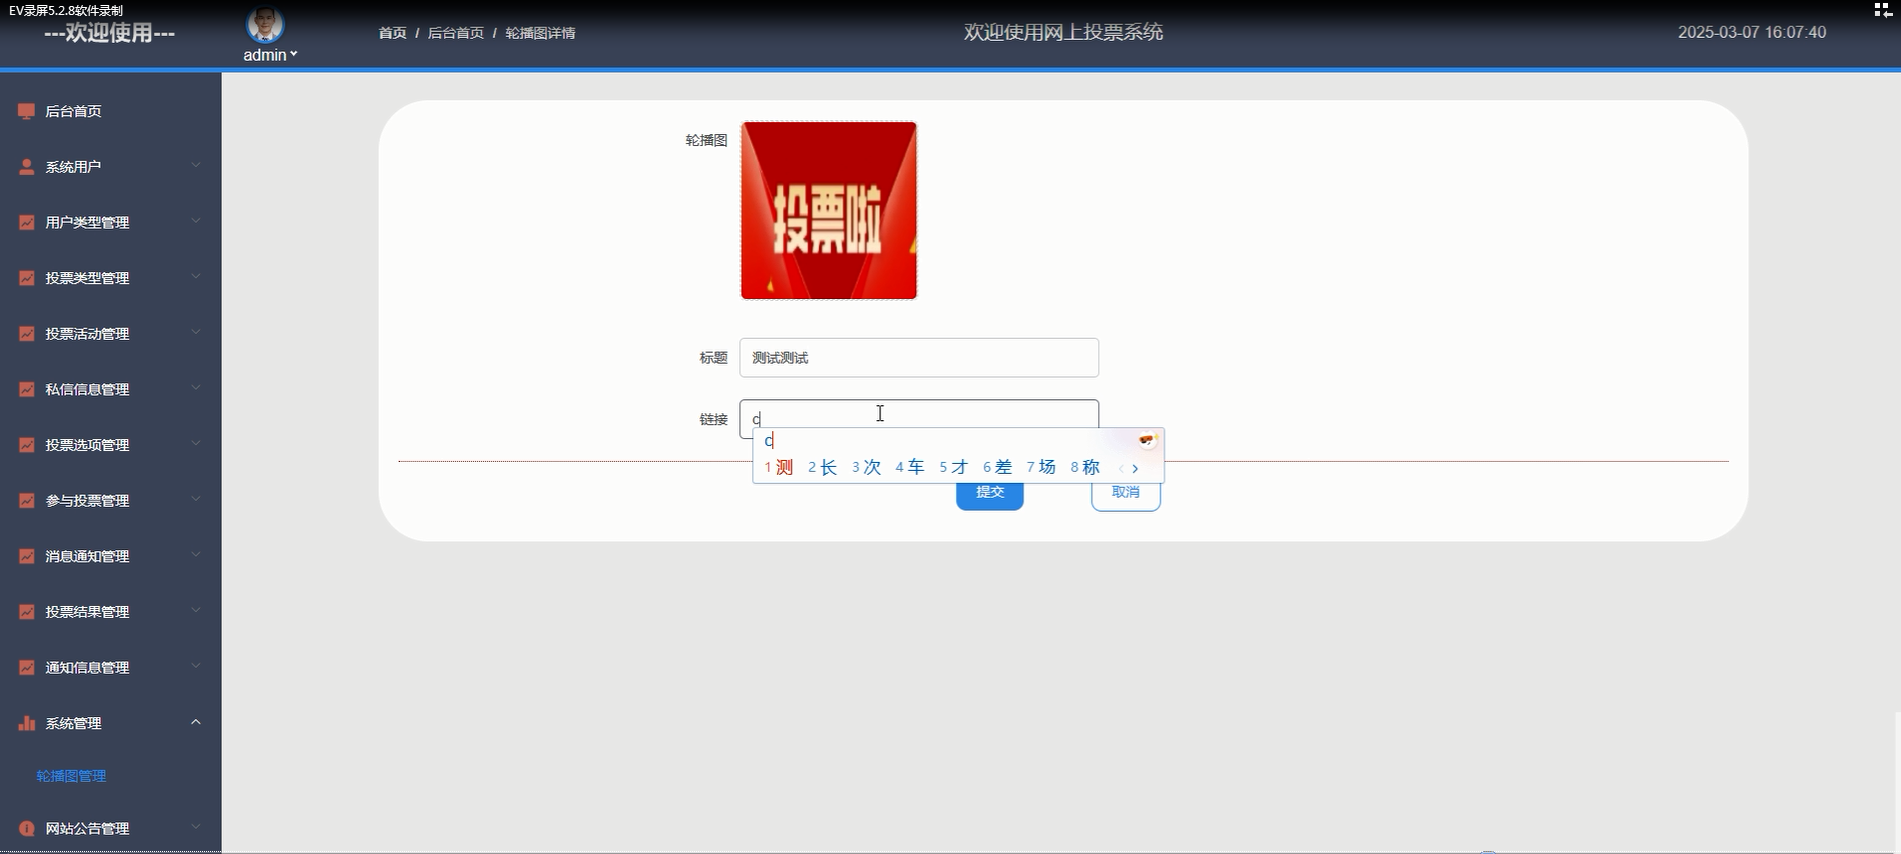Go to 后台首页 breadcrumb link

point(456,33)
